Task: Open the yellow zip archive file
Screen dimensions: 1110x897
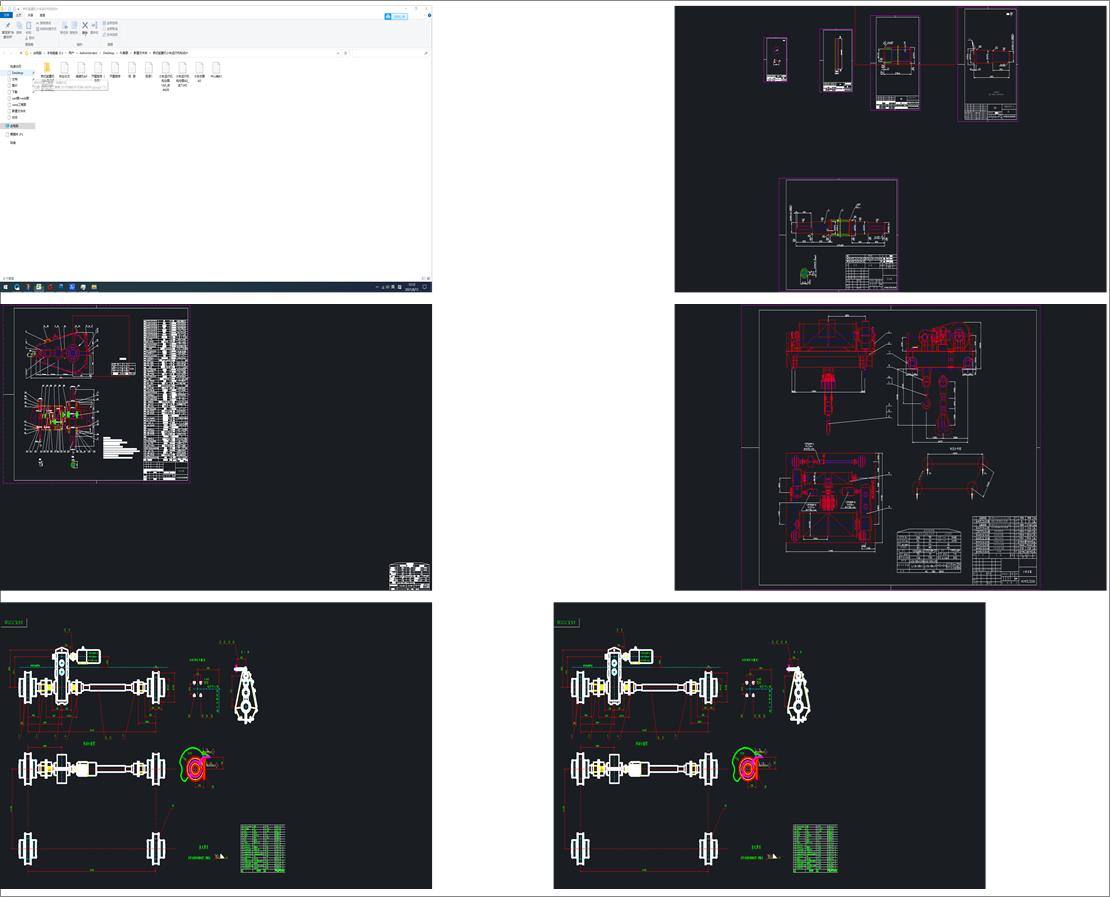Action: pyautogui.click(x=47, y=68)
